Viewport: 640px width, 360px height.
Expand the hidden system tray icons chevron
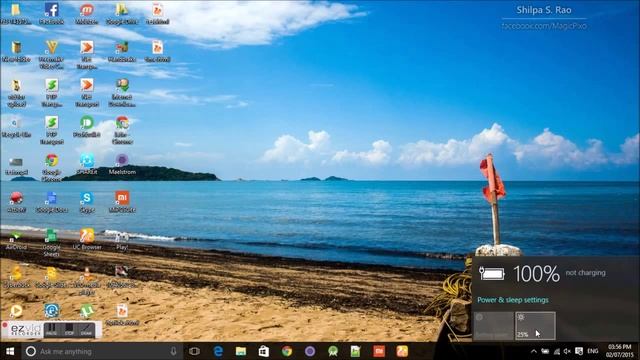(x=533, y=351)
